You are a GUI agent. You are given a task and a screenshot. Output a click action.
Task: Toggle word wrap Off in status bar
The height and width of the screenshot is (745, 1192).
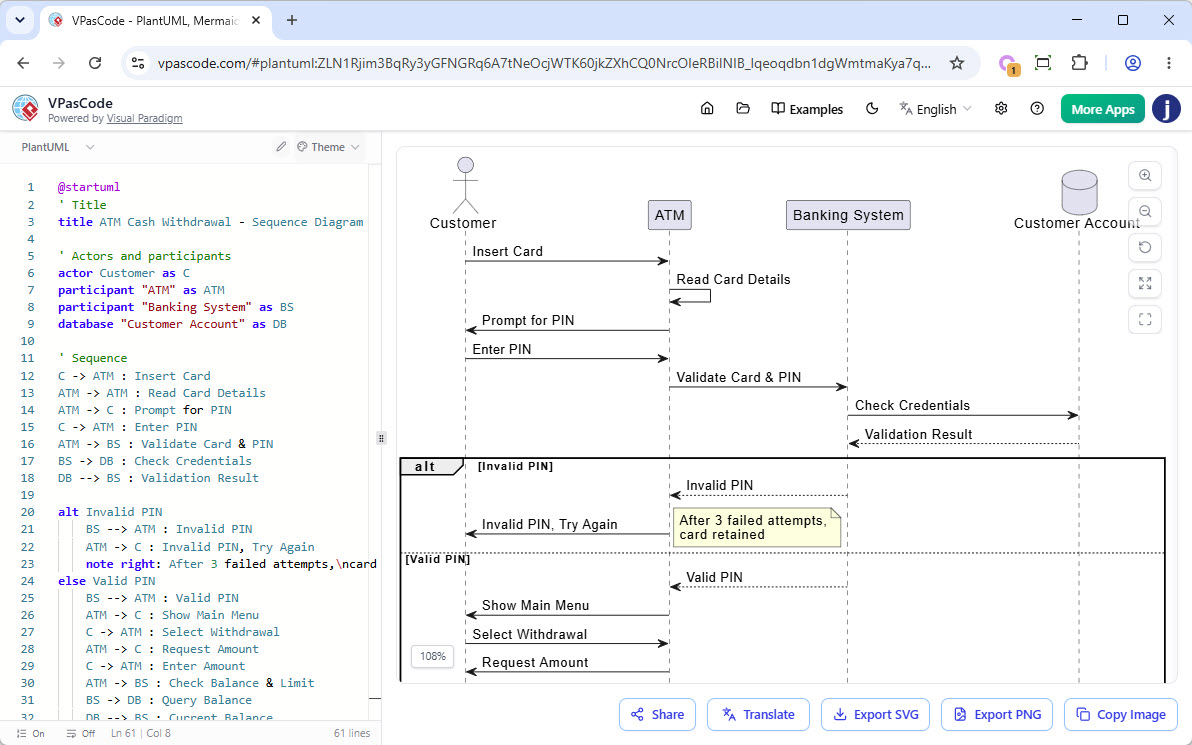(x=81, y=734)
